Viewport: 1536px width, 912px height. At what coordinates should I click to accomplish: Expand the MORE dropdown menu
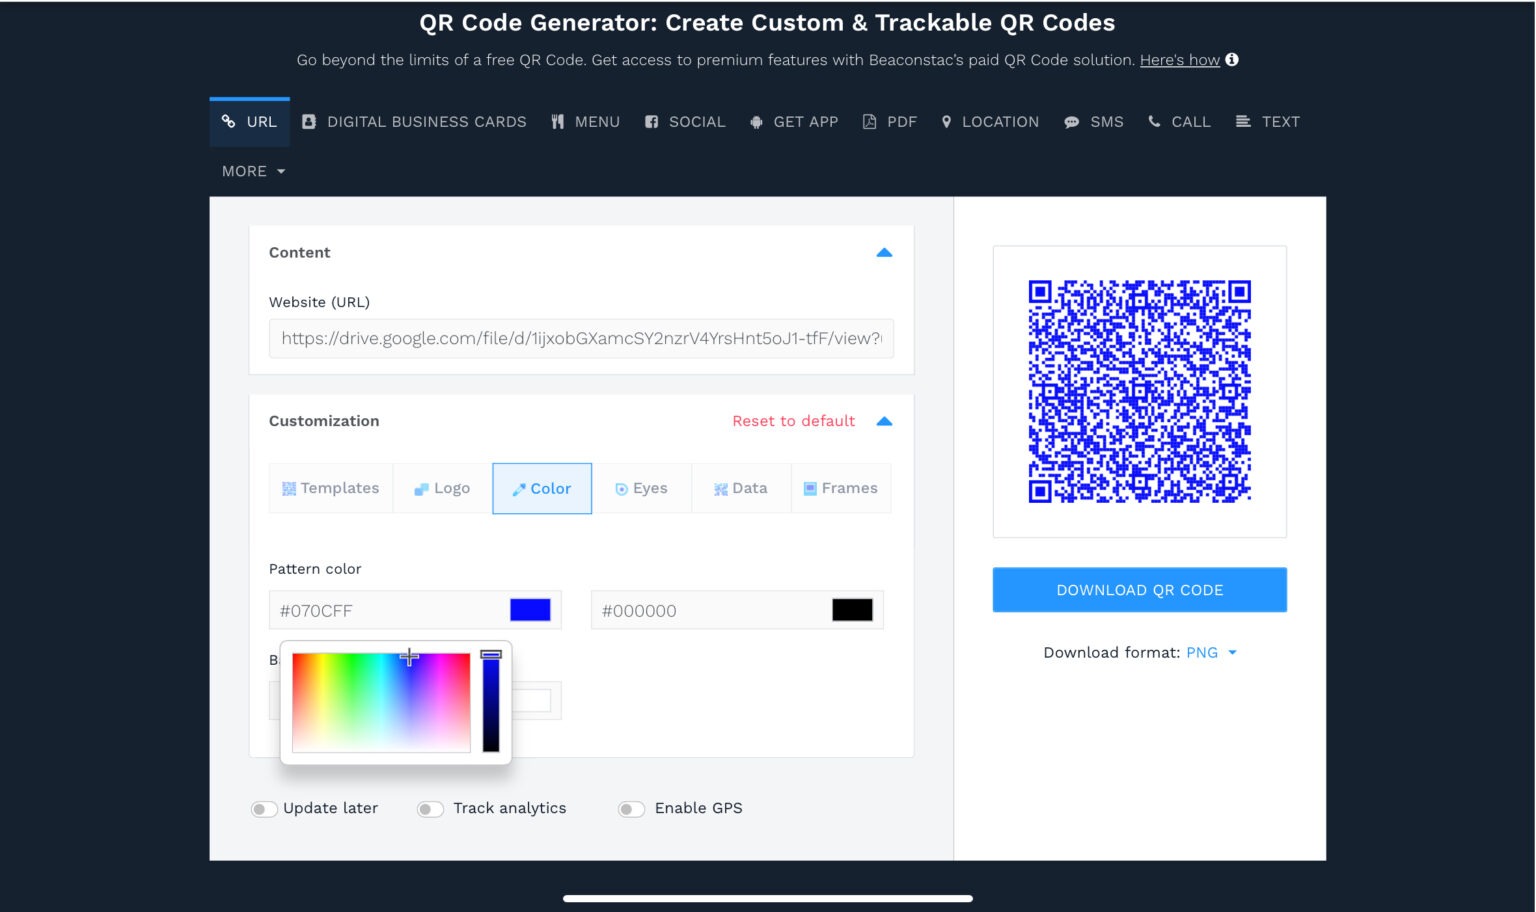point(252,171)
